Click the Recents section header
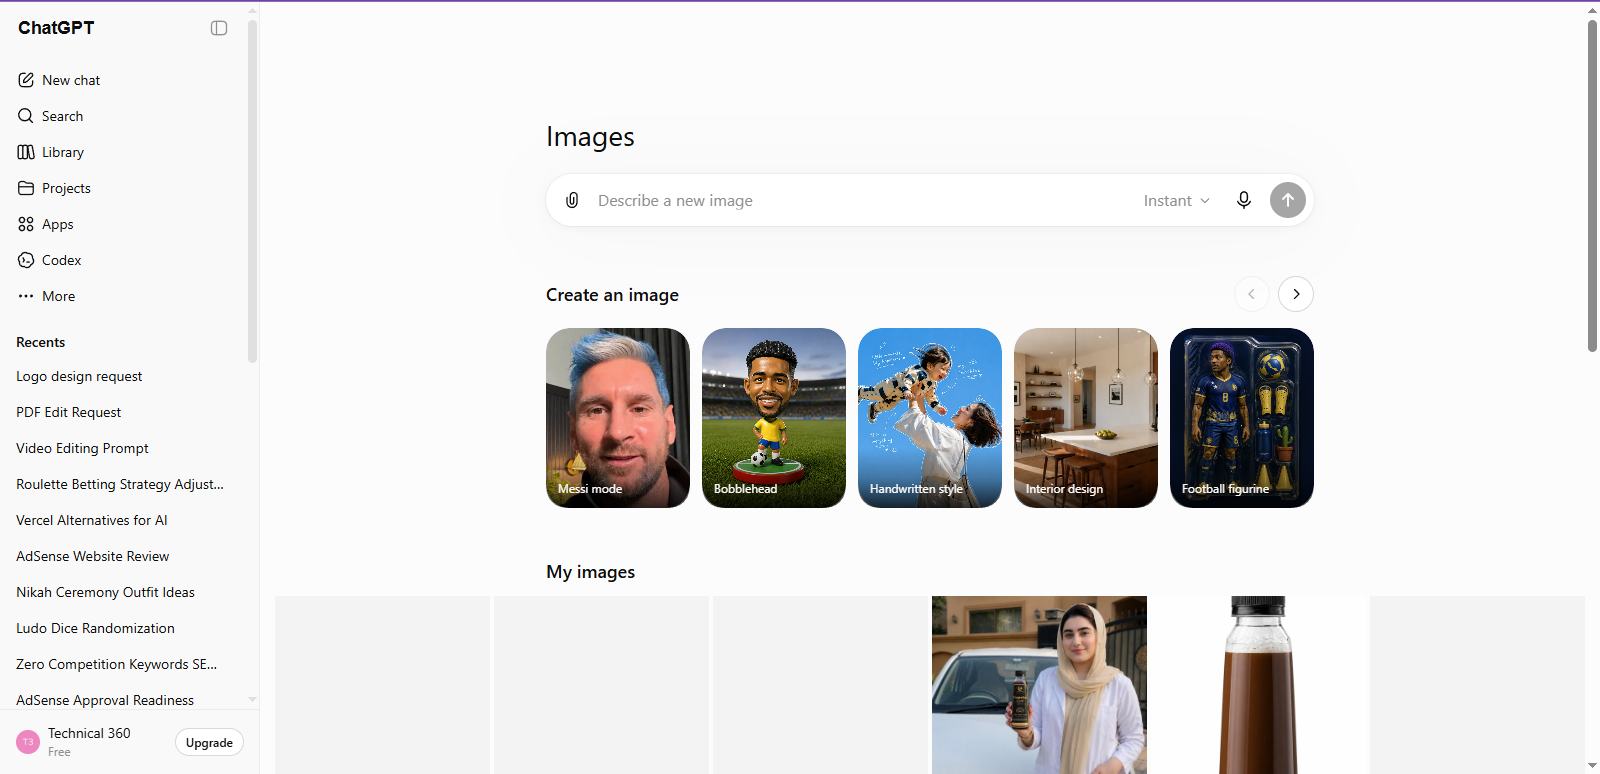Screen dimensions: 1600x774 click(41, 342)
